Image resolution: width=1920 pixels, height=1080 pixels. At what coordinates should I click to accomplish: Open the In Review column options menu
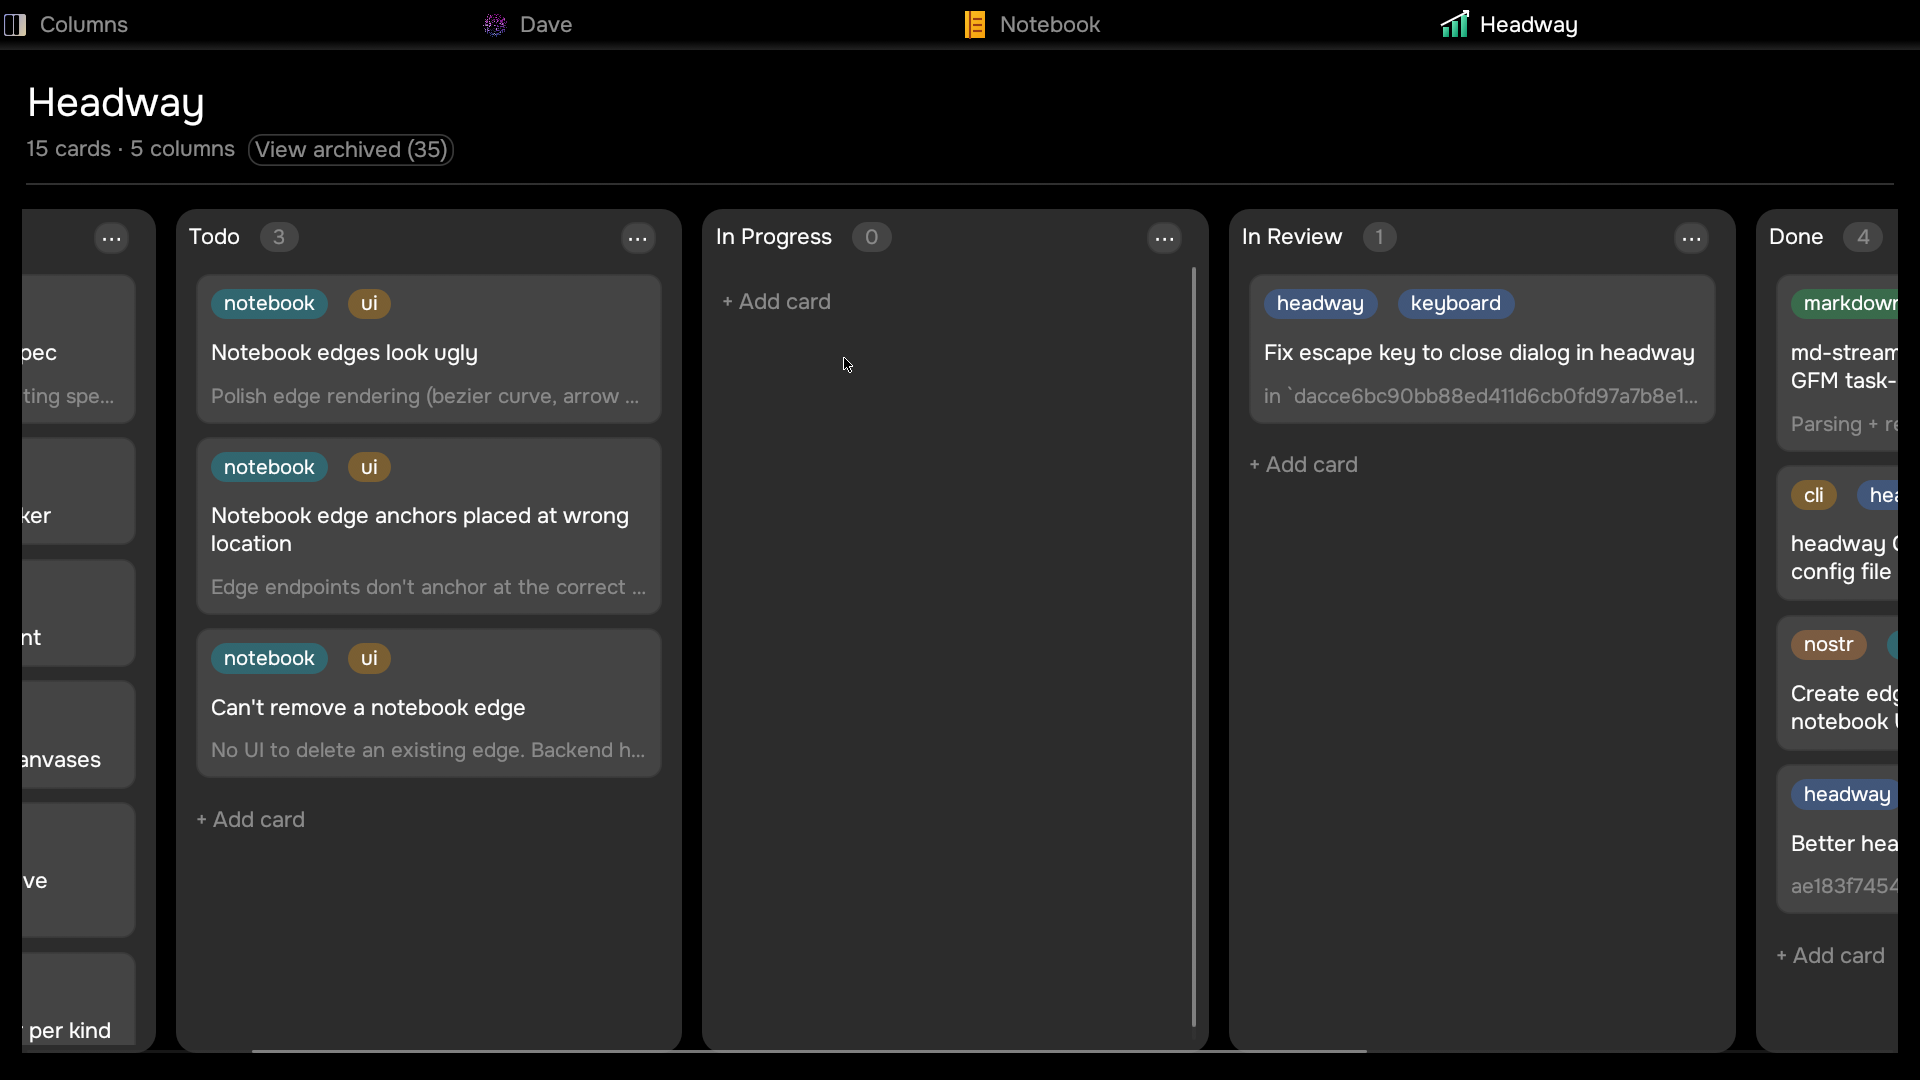pyautogui.click(x=1692, y=238)
